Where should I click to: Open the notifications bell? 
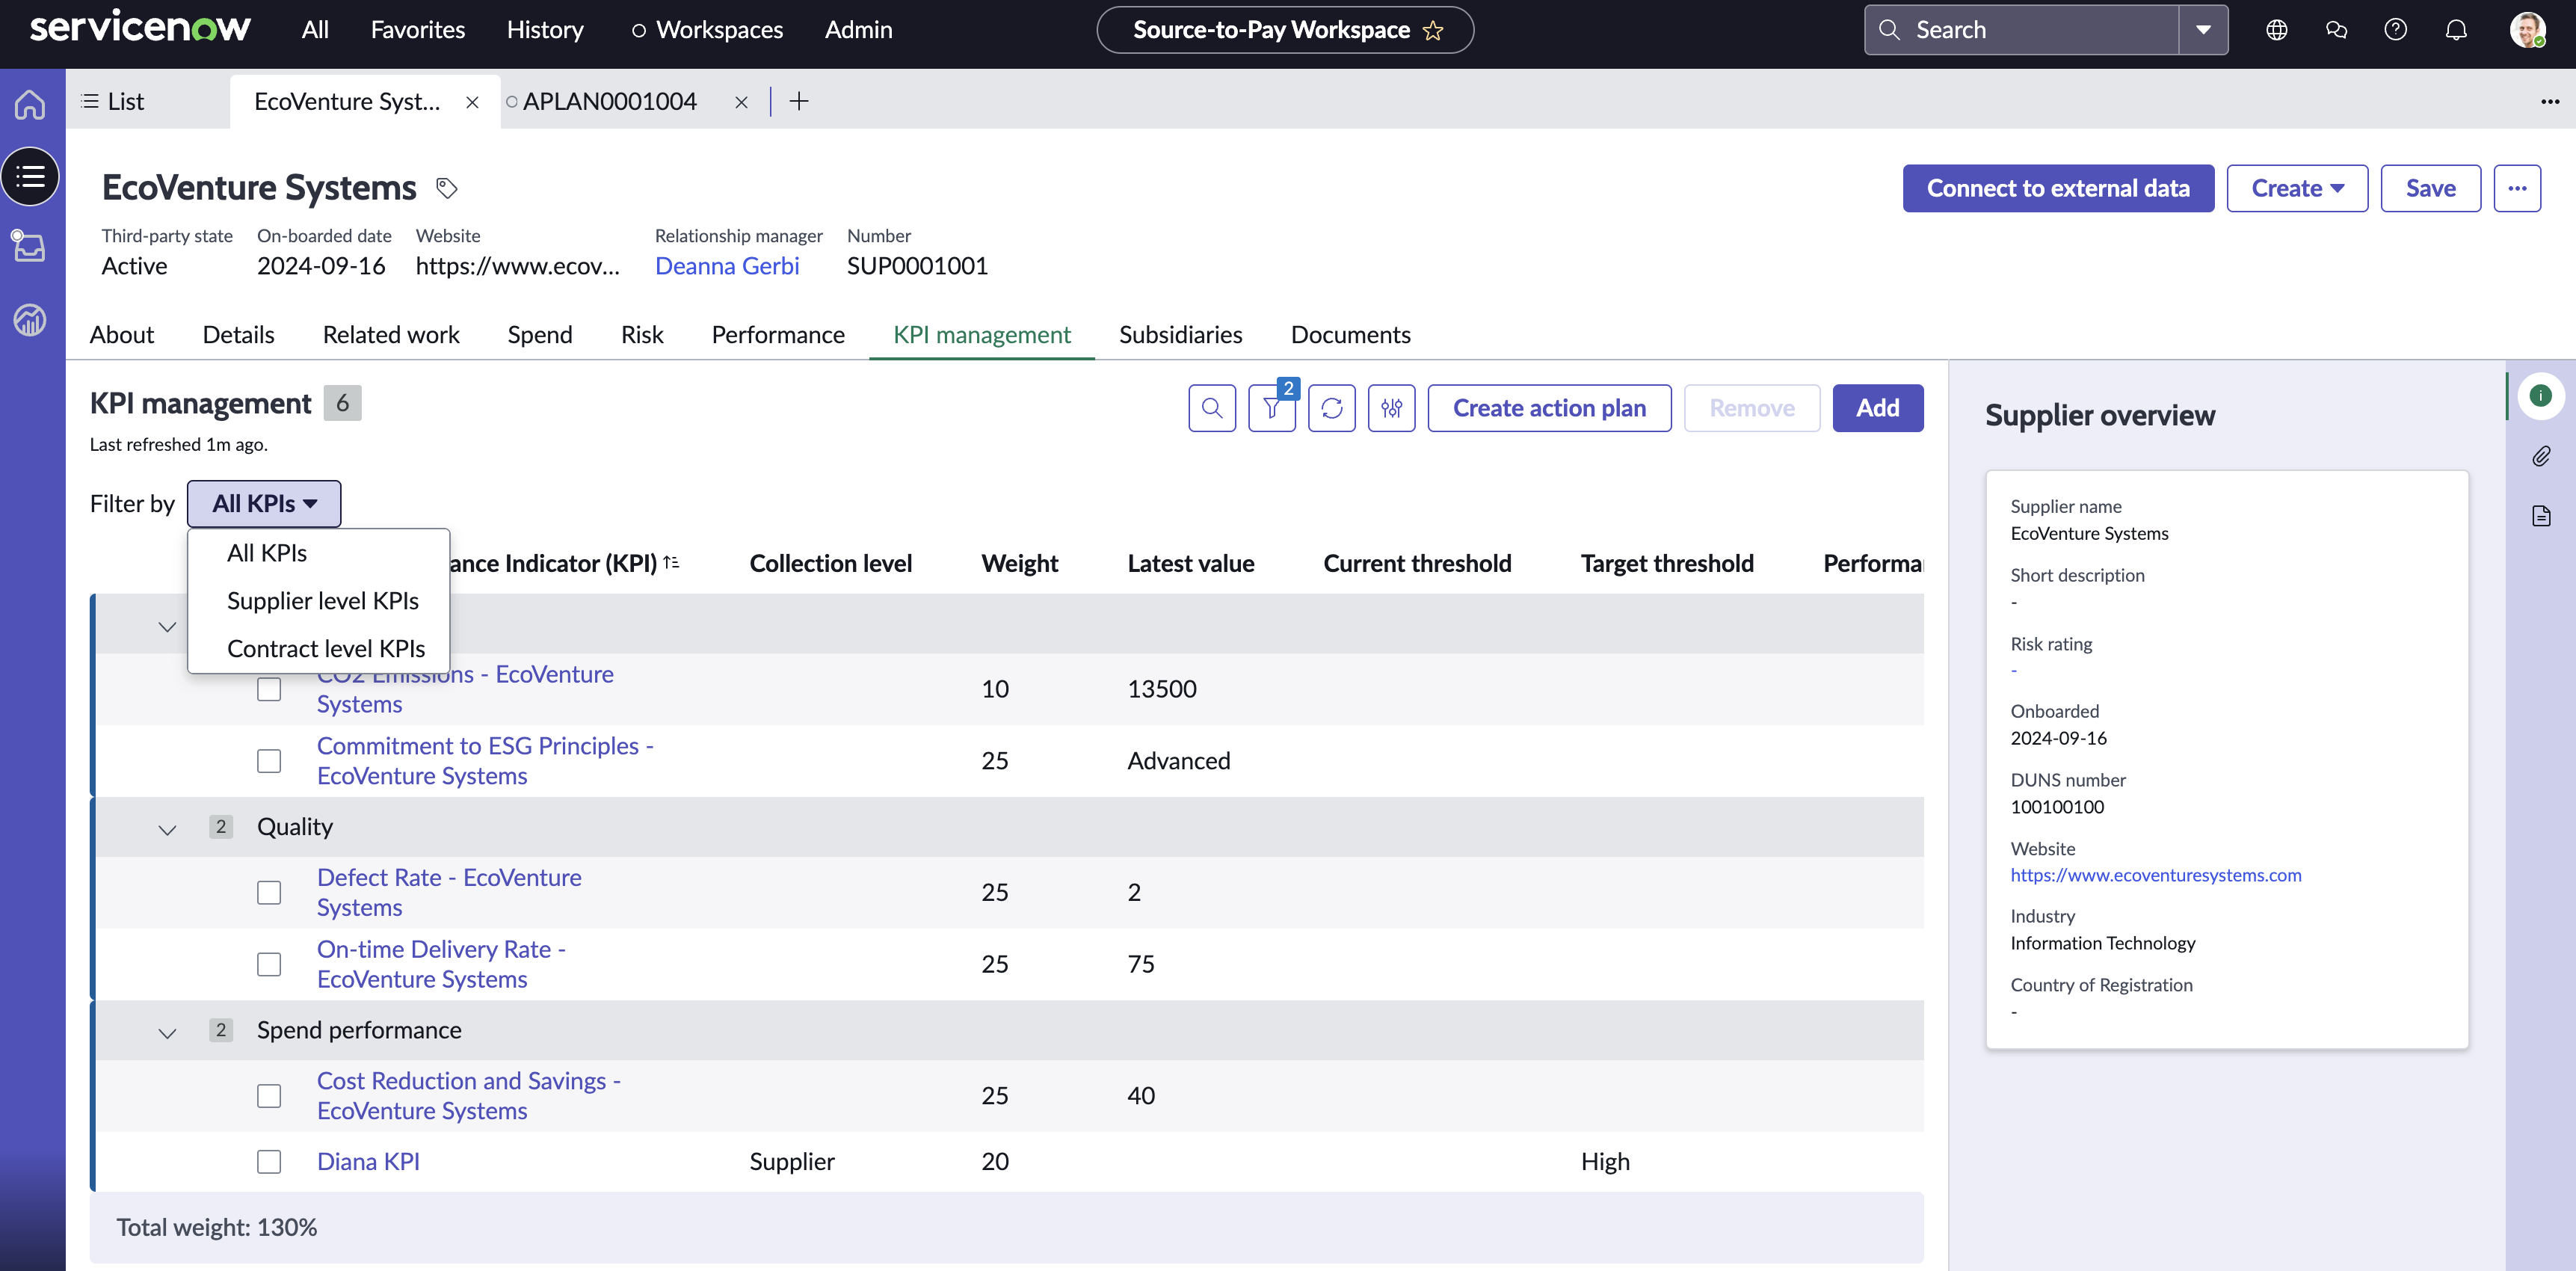2456,30
